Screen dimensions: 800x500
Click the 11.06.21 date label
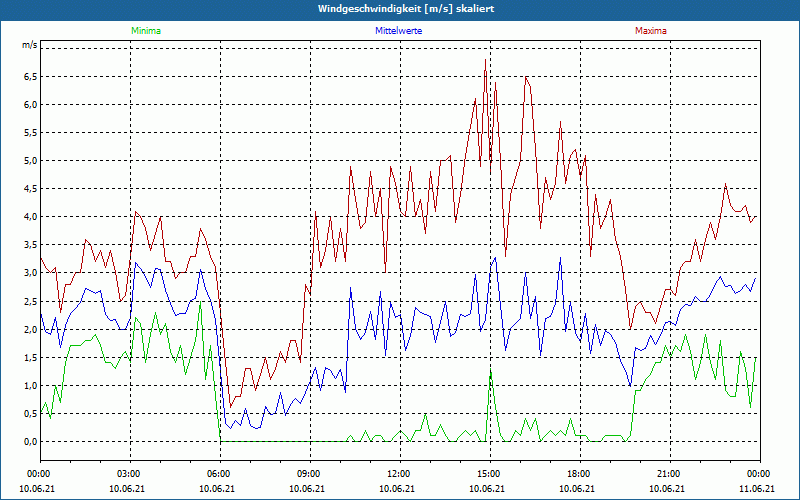pyautogui.click(x=757, y=488)
